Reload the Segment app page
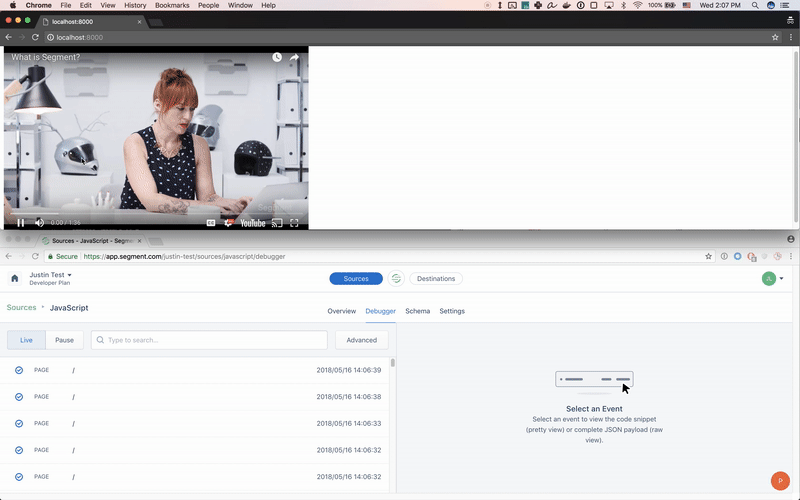Viewport: 800px width, 500px height. (35, 256)
